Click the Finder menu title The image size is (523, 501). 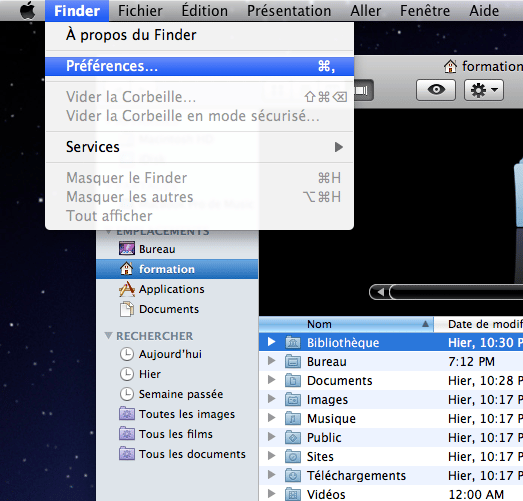coord(77,11)
